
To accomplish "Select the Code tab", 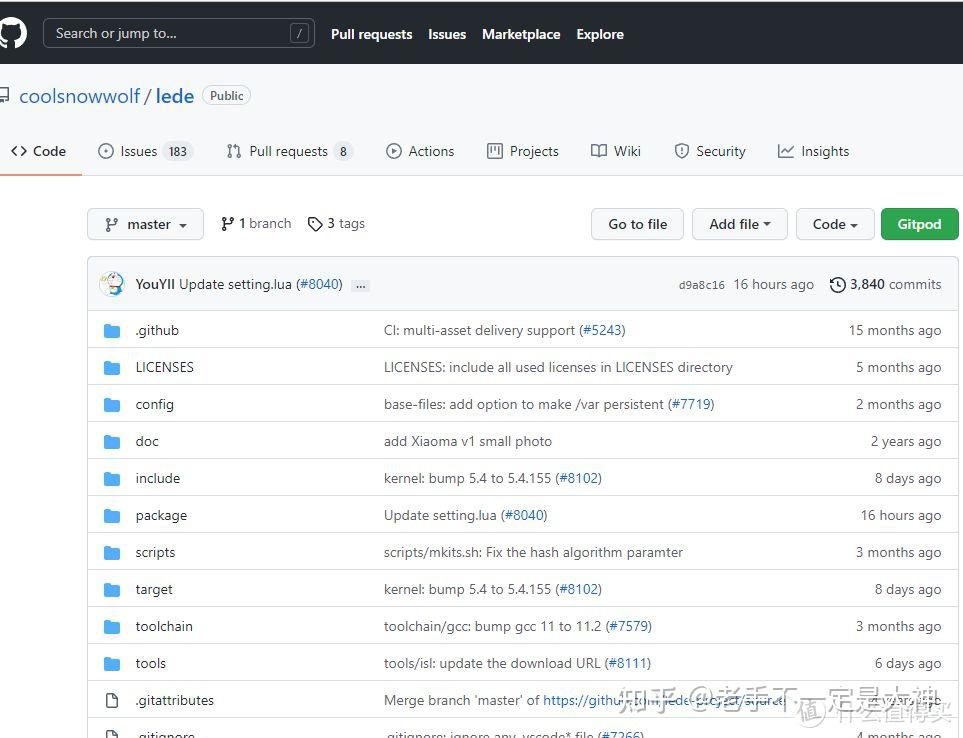I will coord(39,151).
